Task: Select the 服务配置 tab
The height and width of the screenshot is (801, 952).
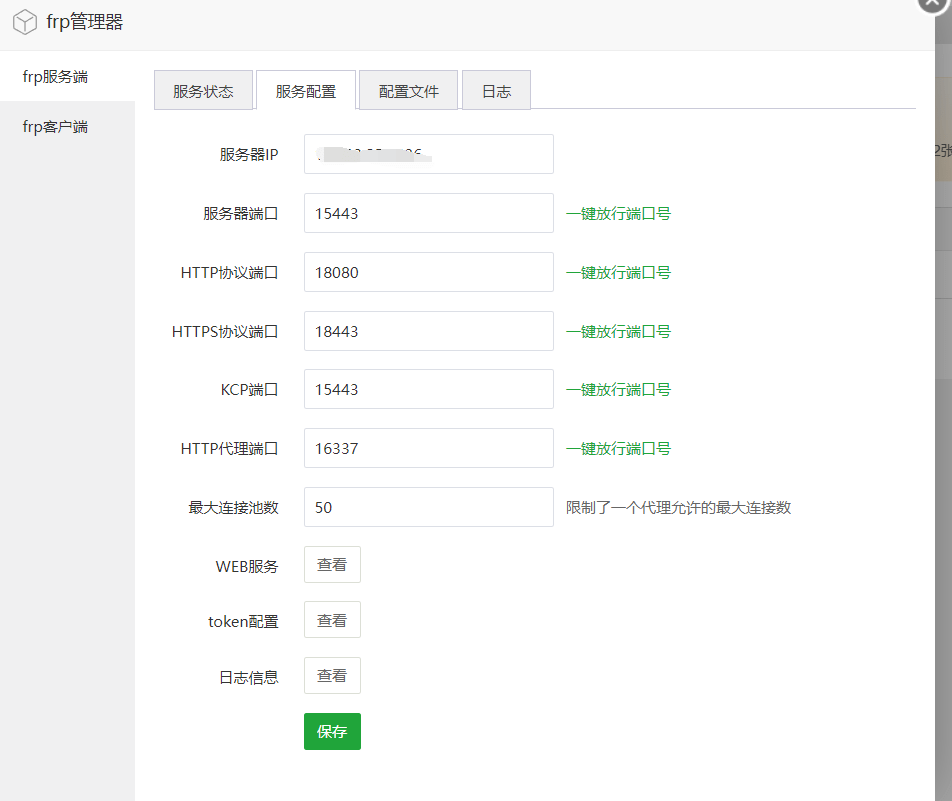Action: [x=306, y=91]
